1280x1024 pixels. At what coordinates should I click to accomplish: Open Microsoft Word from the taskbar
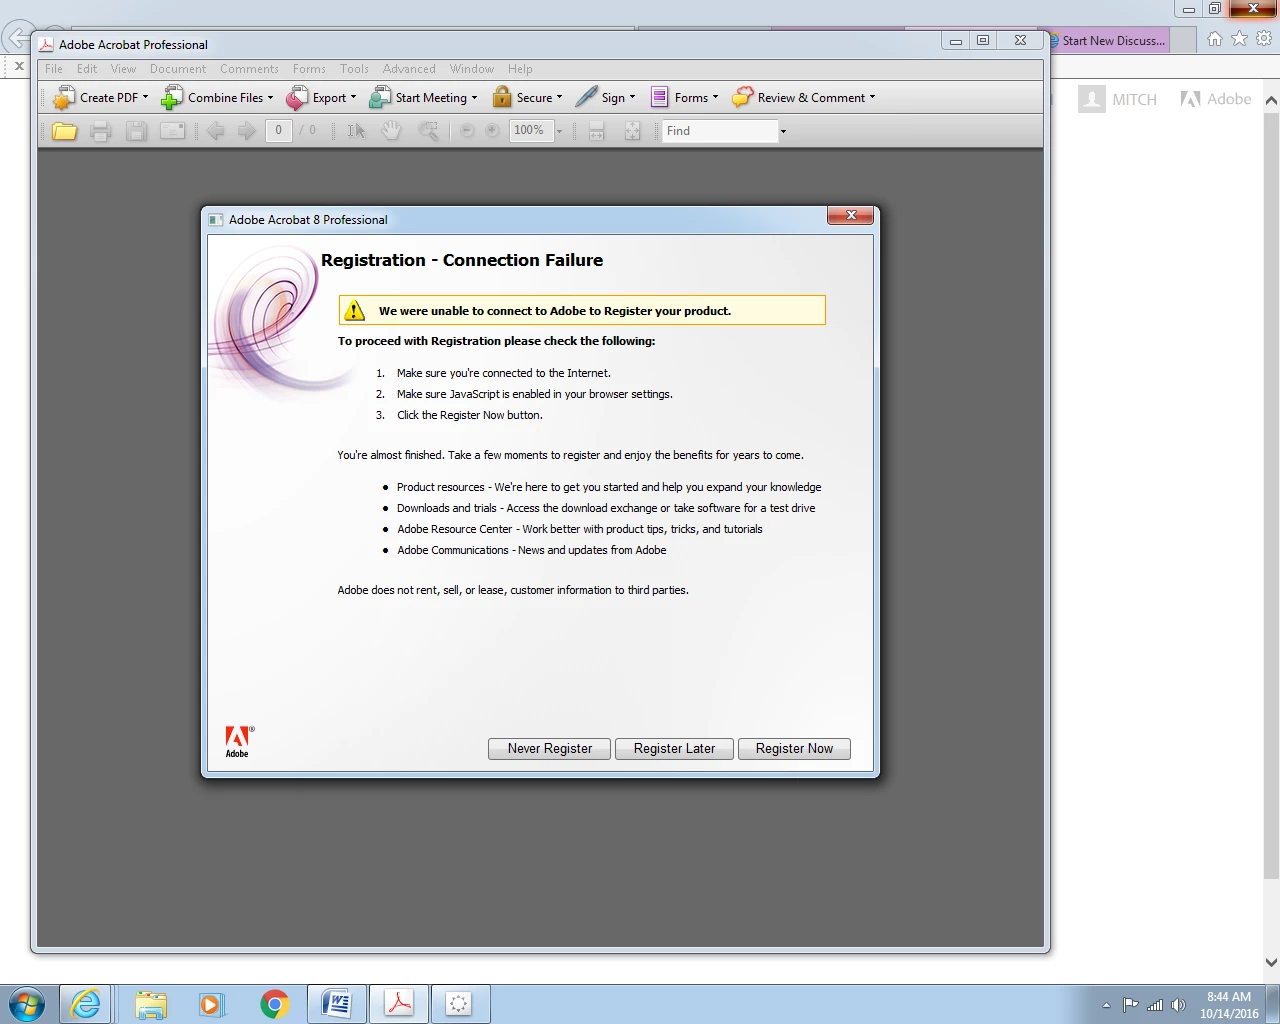tap(337, 1004)
